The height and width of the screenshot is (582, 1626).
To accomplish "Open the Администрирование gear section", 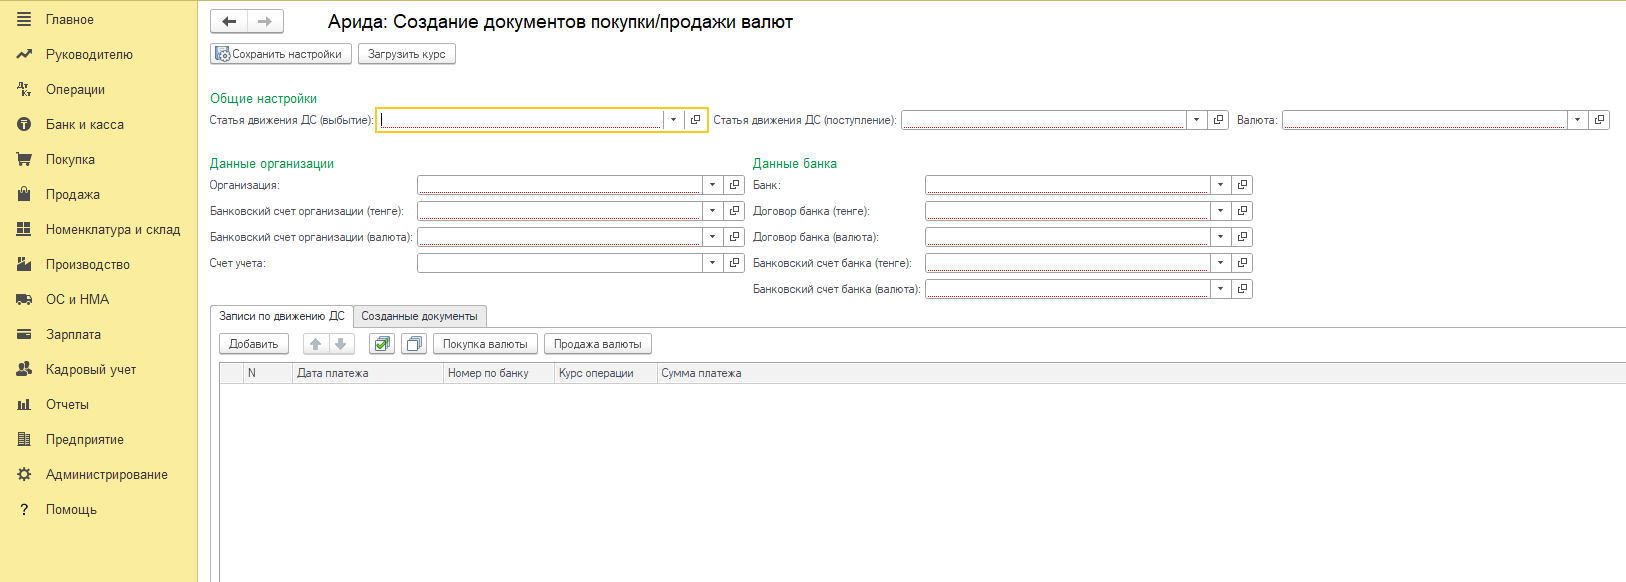I will coord(106,475).
